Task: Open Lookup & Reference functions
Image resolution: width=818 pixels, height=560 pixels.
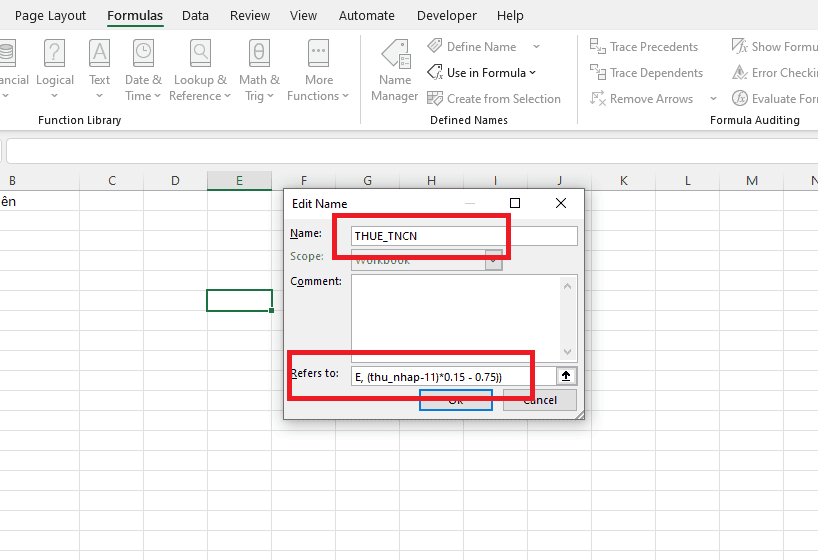Action: point(200,69)
